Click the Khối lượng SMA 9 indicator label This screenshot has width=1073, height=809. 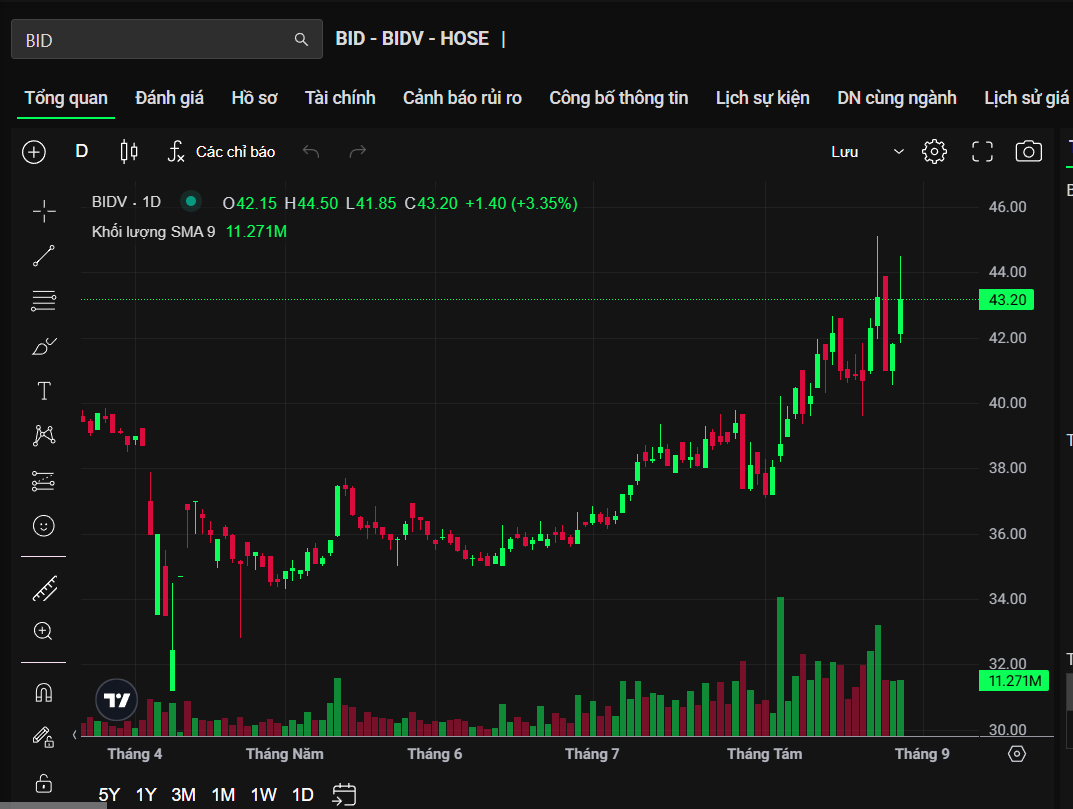[153, 232]
